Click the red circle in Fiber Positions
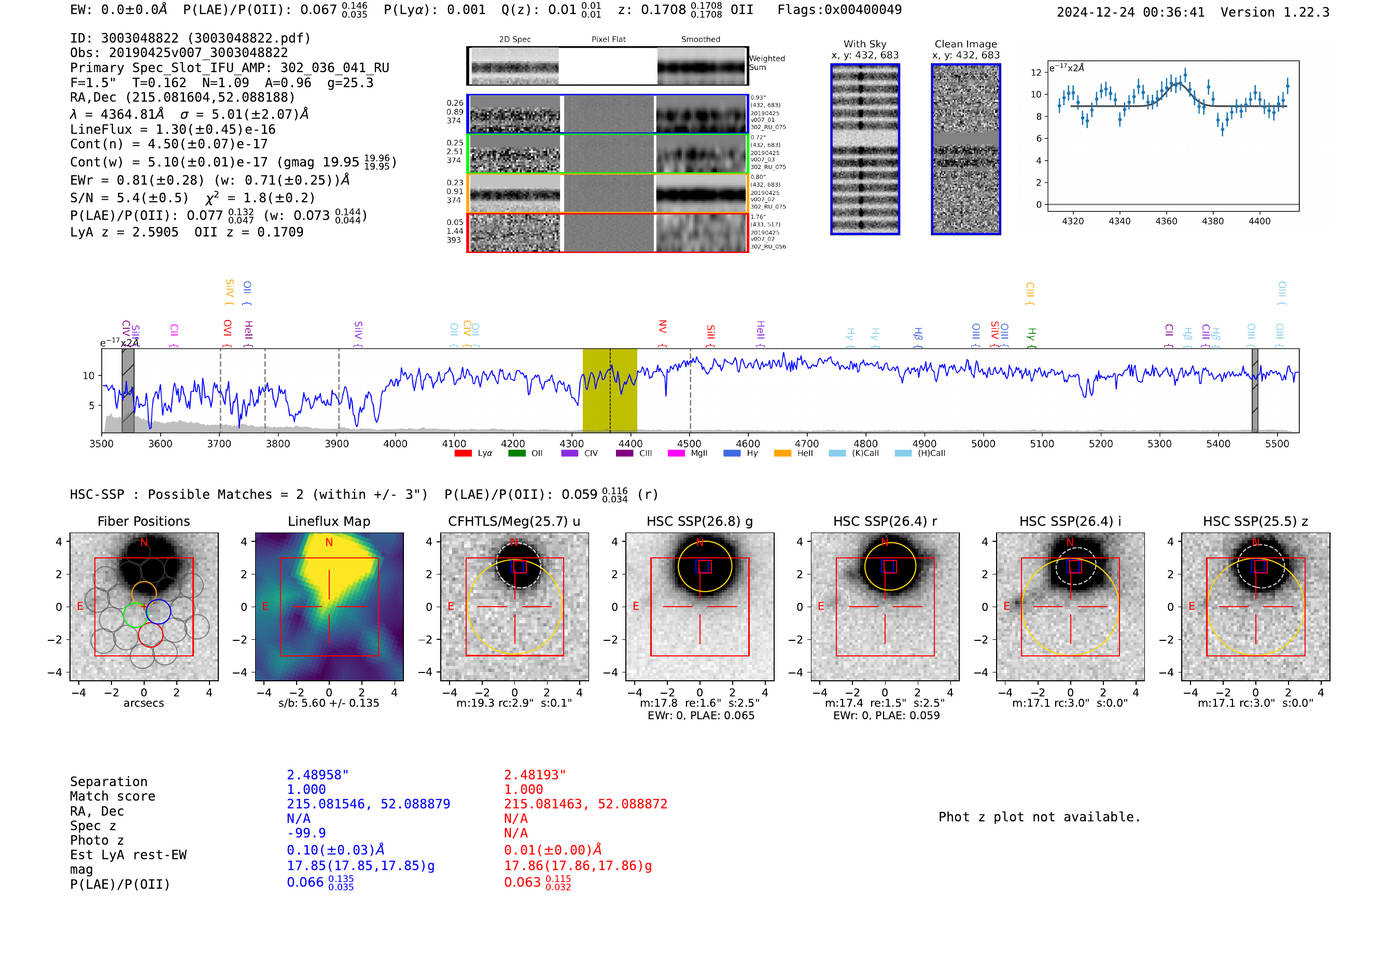 pyautogui.click(x=151, y=634)
